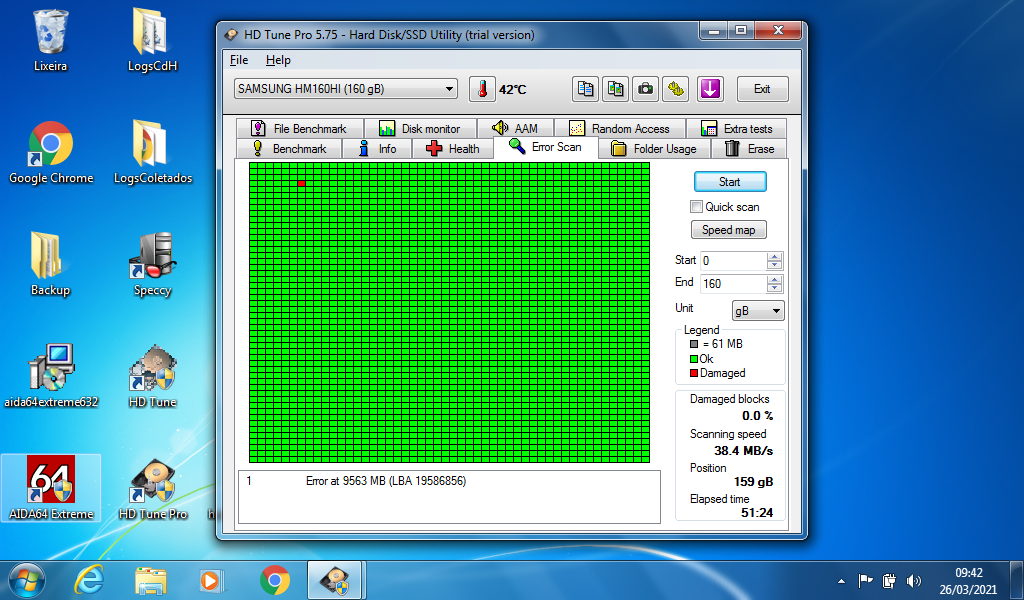Image resolution: width=1024 pixels, height=600 pixels.
Task: Select HD Tune Pro desktop shortcut
Action: pyautogui.click(x=153, y=488)
